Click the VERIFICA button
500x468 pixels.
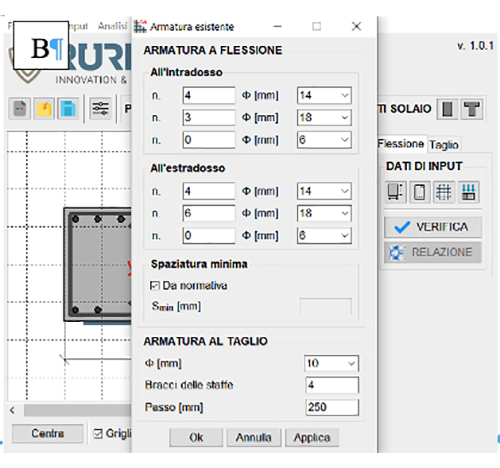(433, 227)
